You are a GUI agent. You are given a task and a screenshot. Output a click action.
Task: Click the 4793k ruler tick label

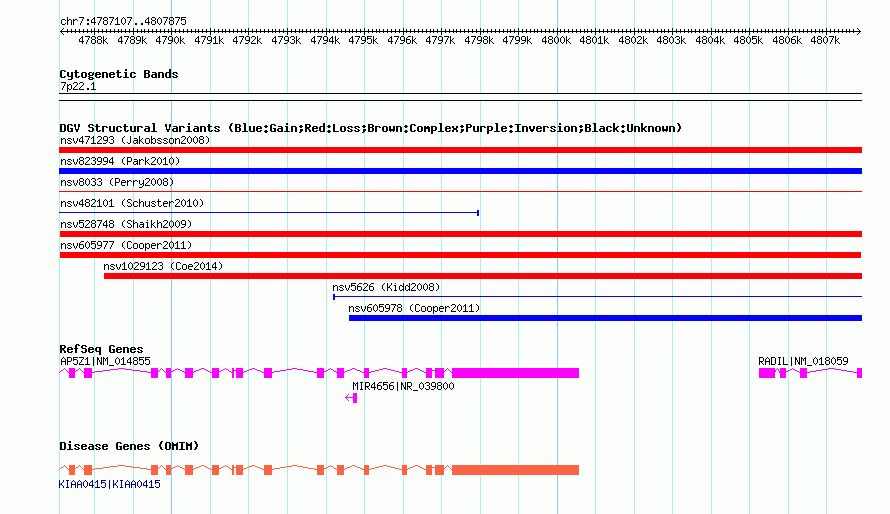point(286,40)
